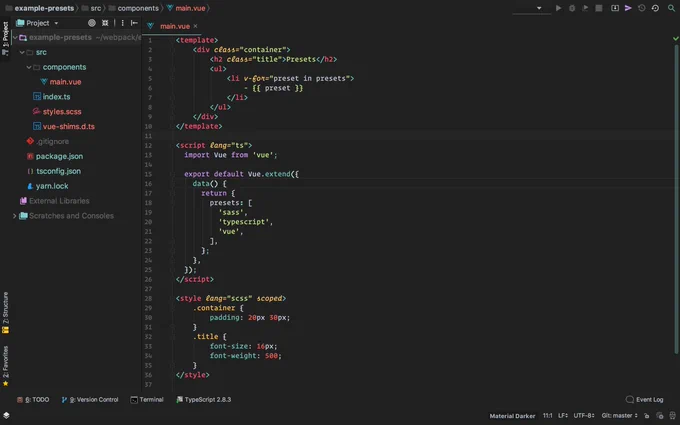Screen dimensions: 680x425
Task: Hide the Project panel with the hide icon
Action: tap(134, 23)
